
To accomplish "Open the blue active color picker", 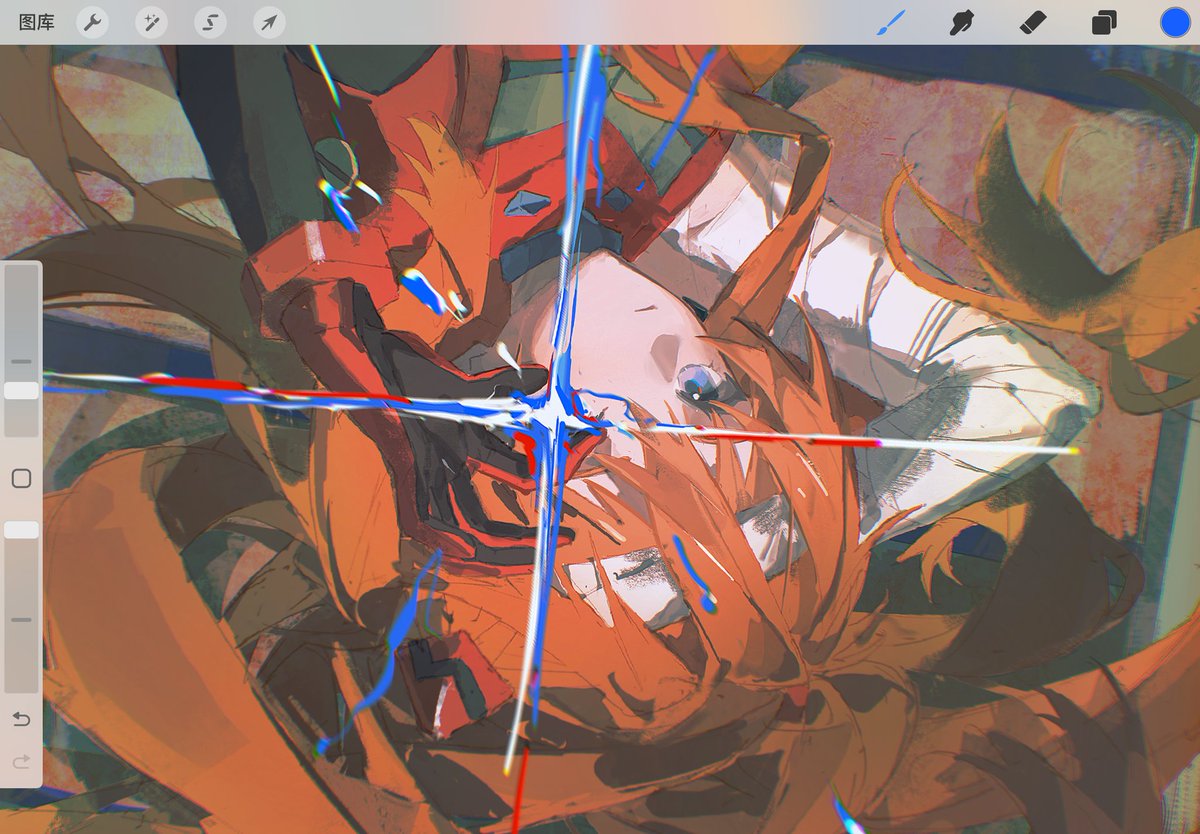I will tap(1175, 22).
